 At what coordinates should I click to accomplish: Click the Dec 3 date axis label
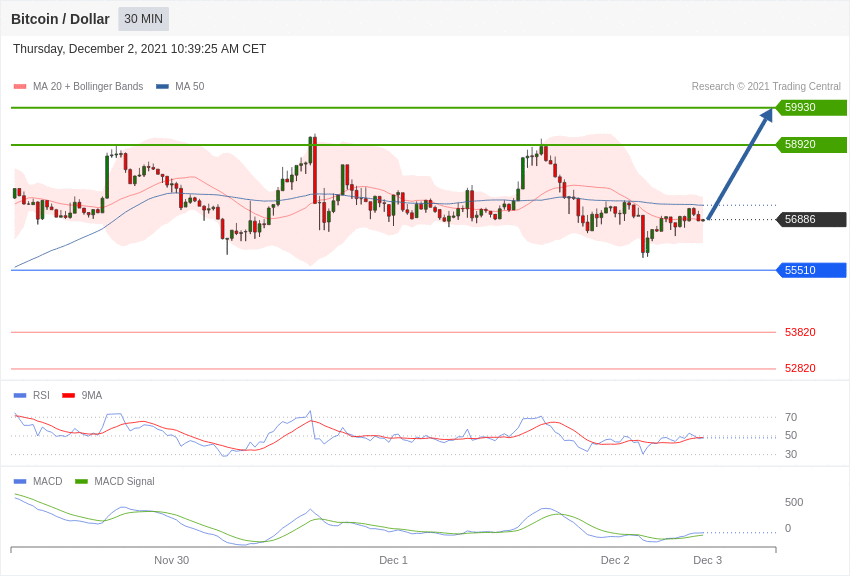[708, 560]
